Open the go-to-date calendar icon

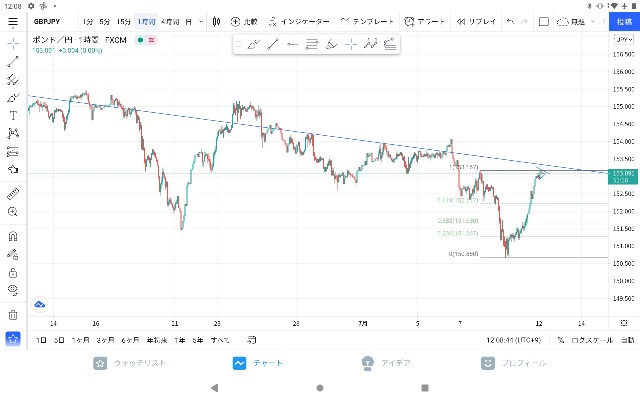pos(252,340)
